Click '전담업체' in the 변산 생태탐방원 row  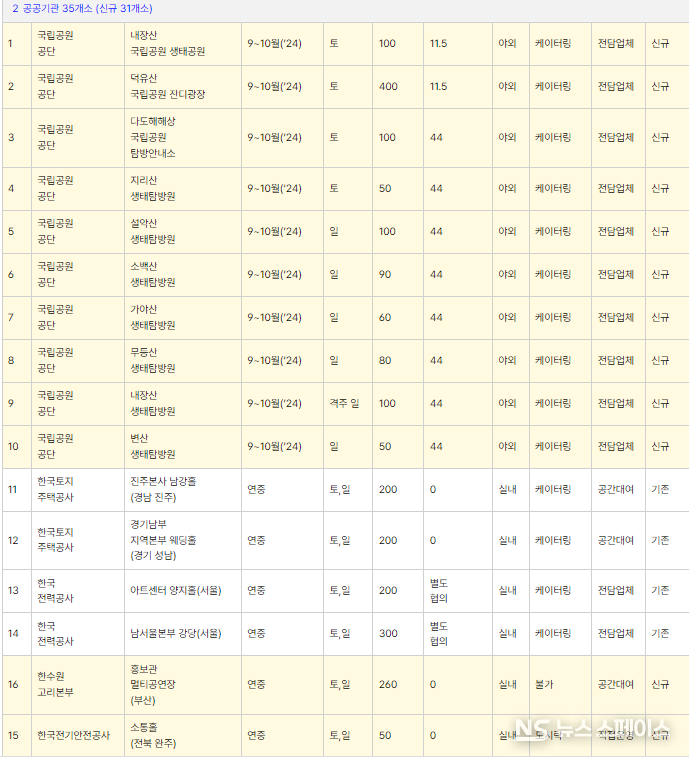(x=616, y=447)
